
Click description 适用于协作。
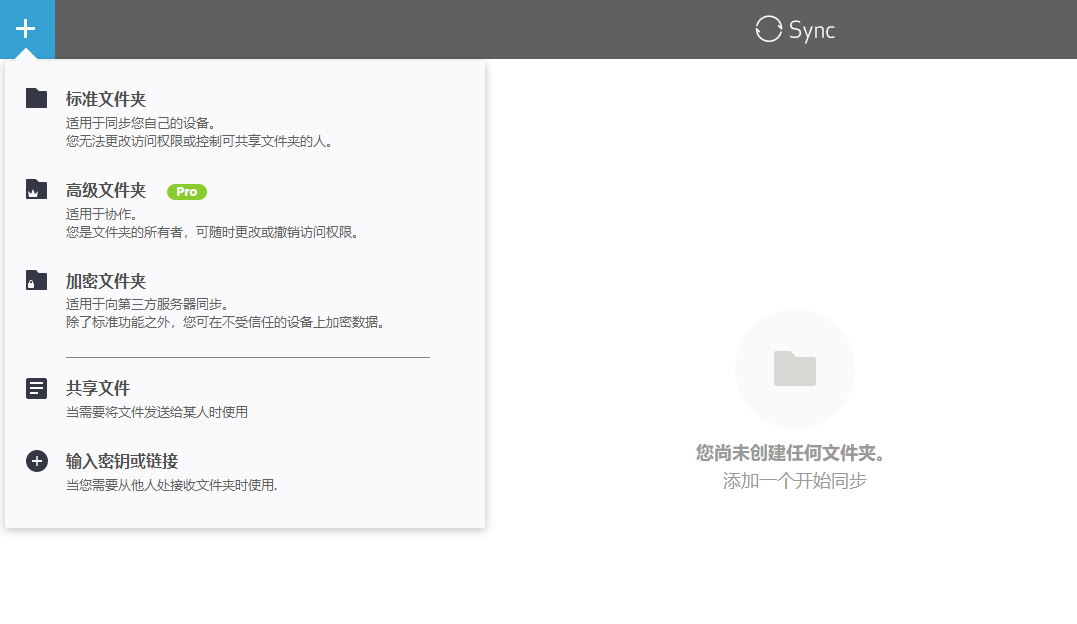click(x=102, y=214)
